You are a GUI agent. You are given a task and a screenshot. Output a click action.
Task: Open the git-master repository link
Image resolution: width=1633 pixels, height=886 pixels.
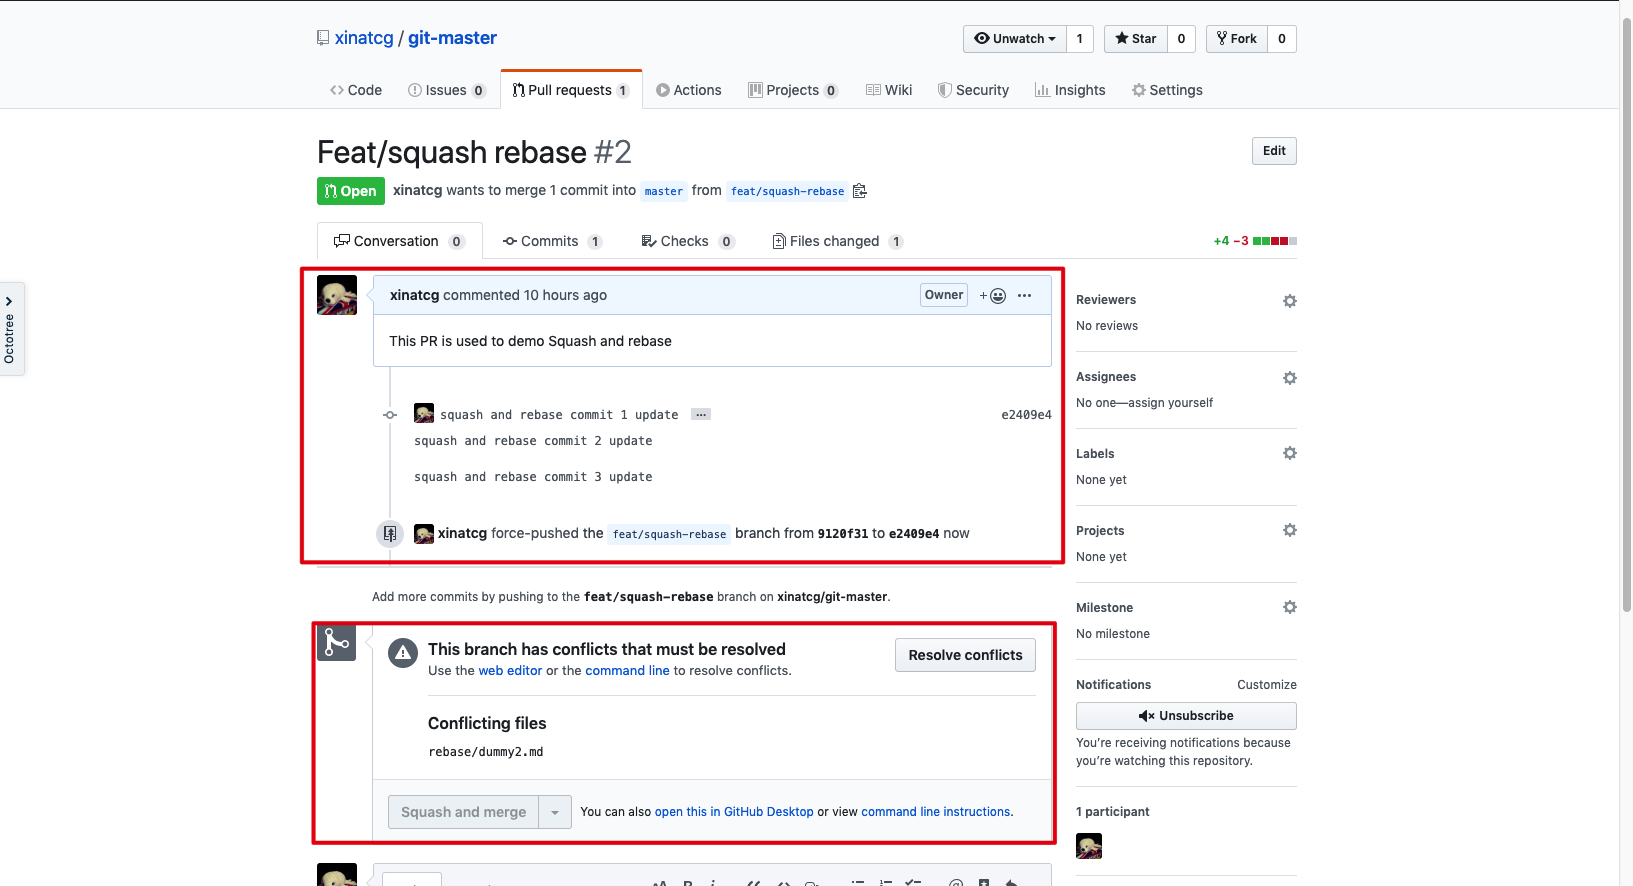click(452, 38)
